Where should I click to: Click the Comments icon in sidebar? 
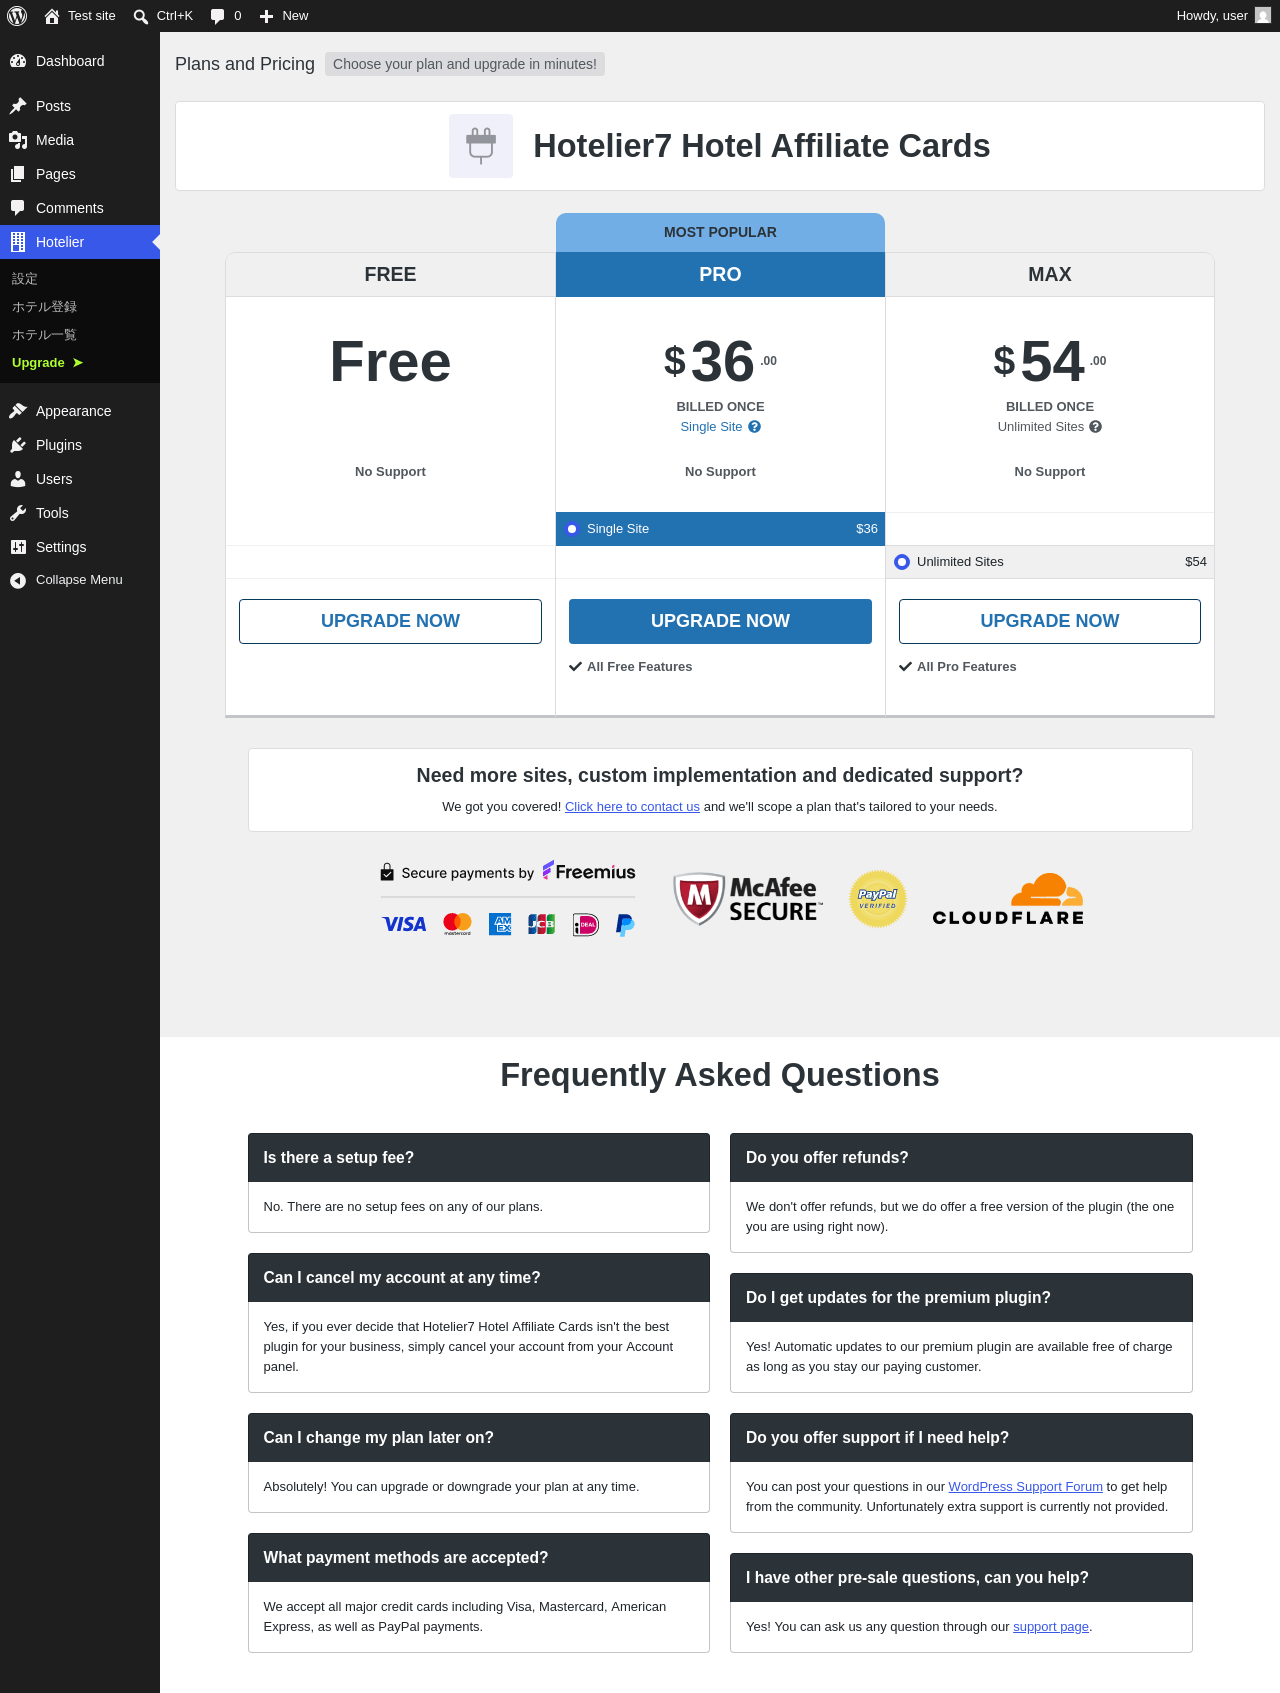tap(18, 208)
